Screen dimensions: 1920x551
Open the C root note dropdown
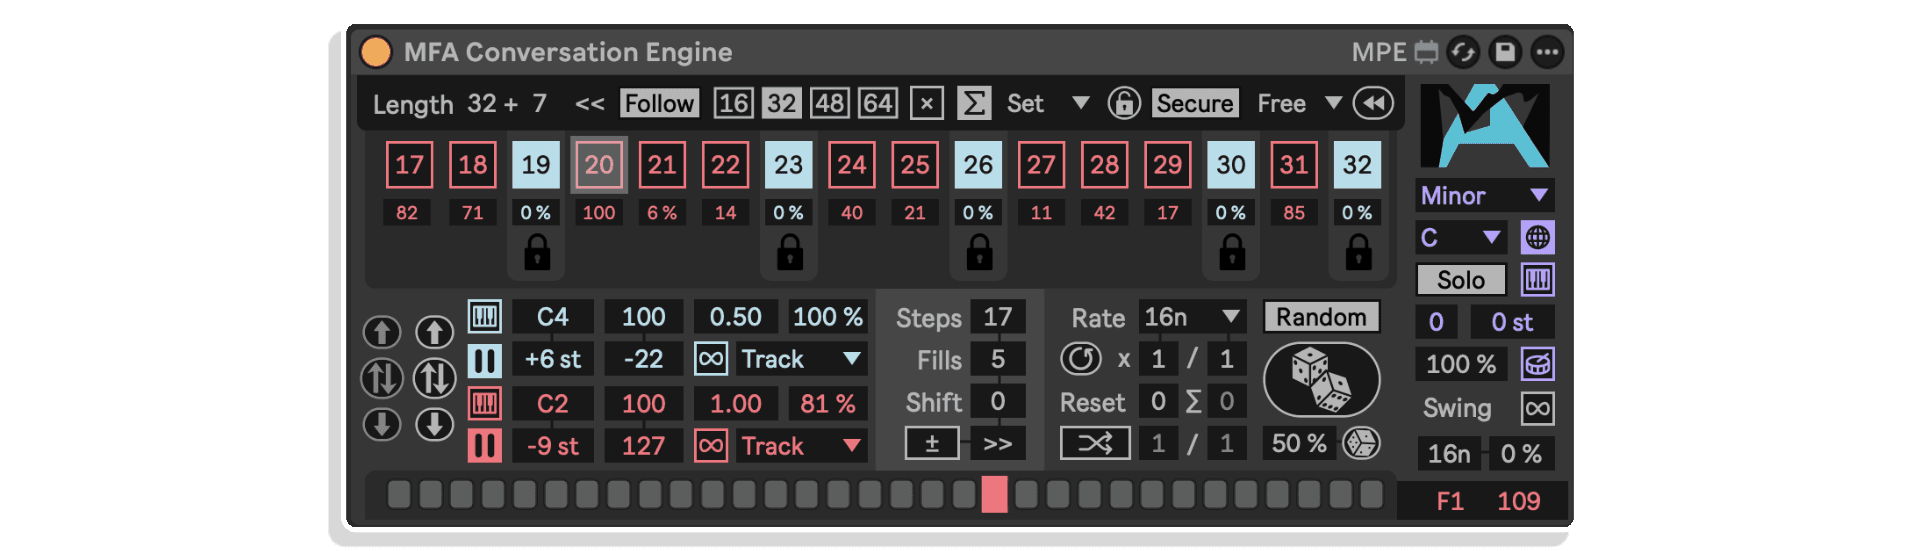coord(1461,238)
